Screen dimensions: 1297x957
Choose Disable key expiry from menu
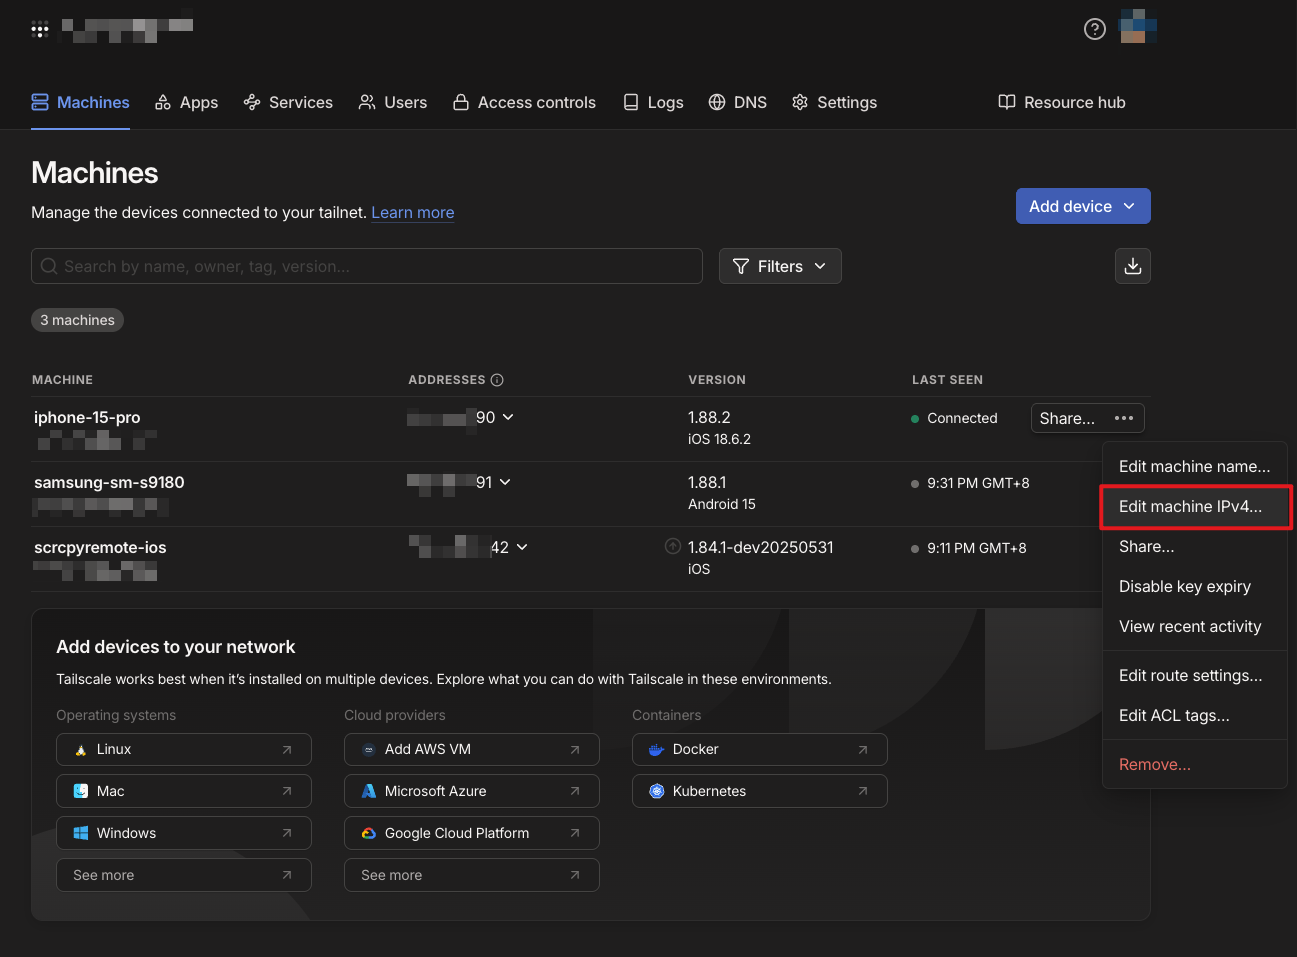click(1185, 586)
